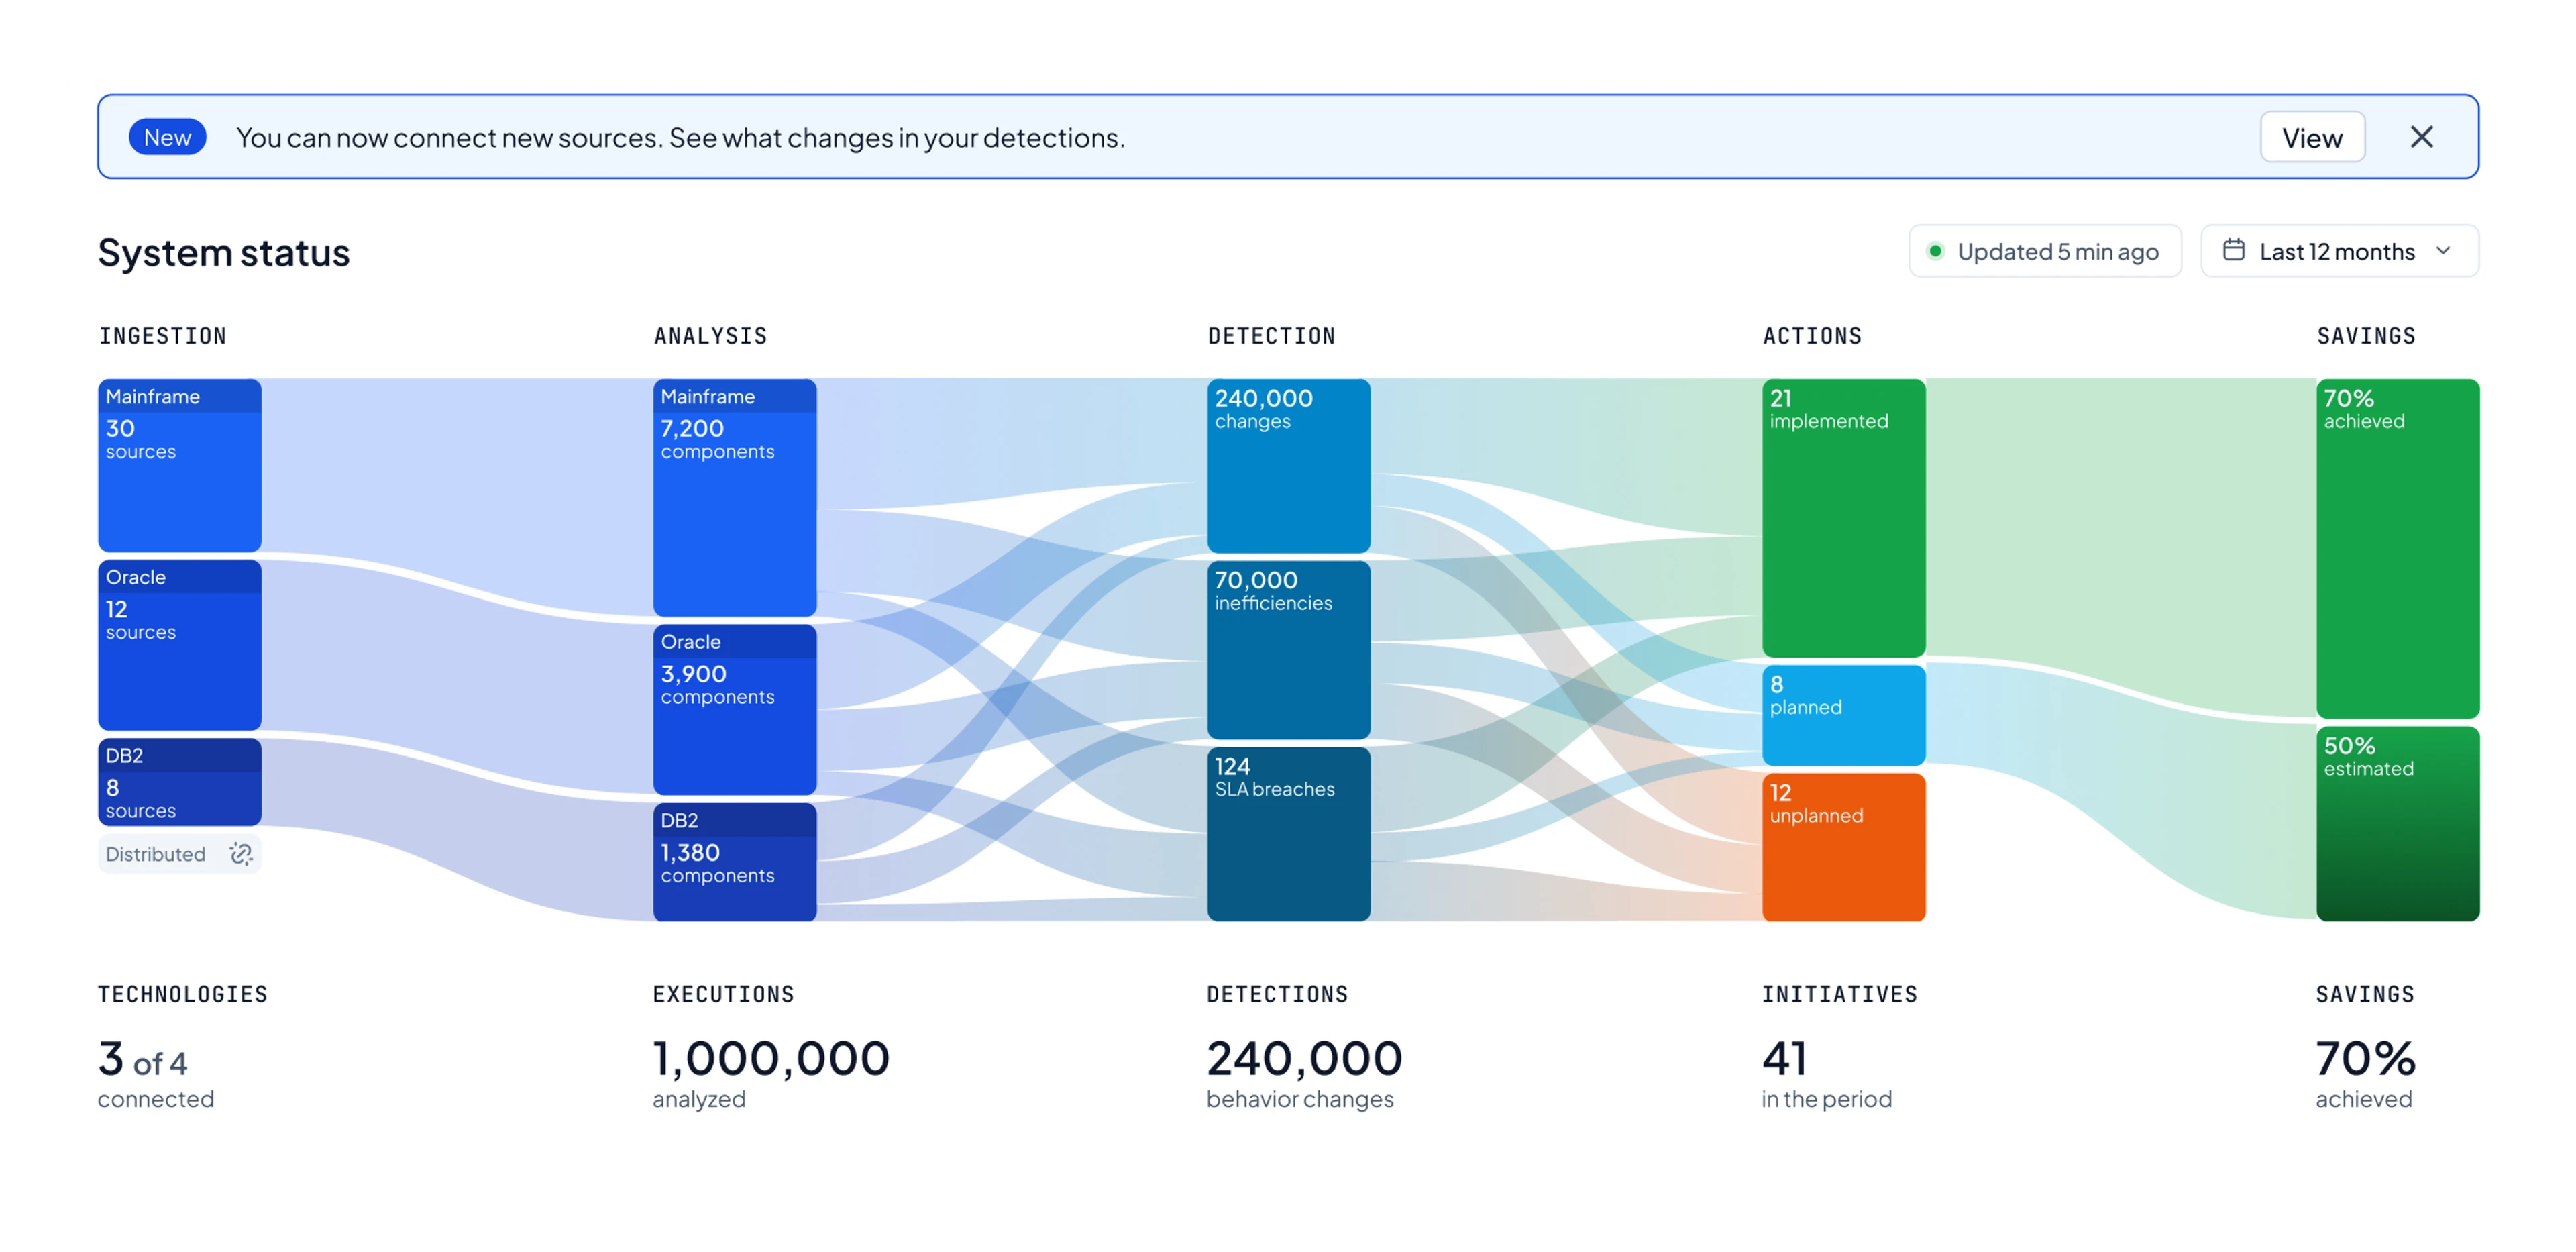Click the DETECTION column heading
Screen dimensions: 2576x1252
point(1271,336)
